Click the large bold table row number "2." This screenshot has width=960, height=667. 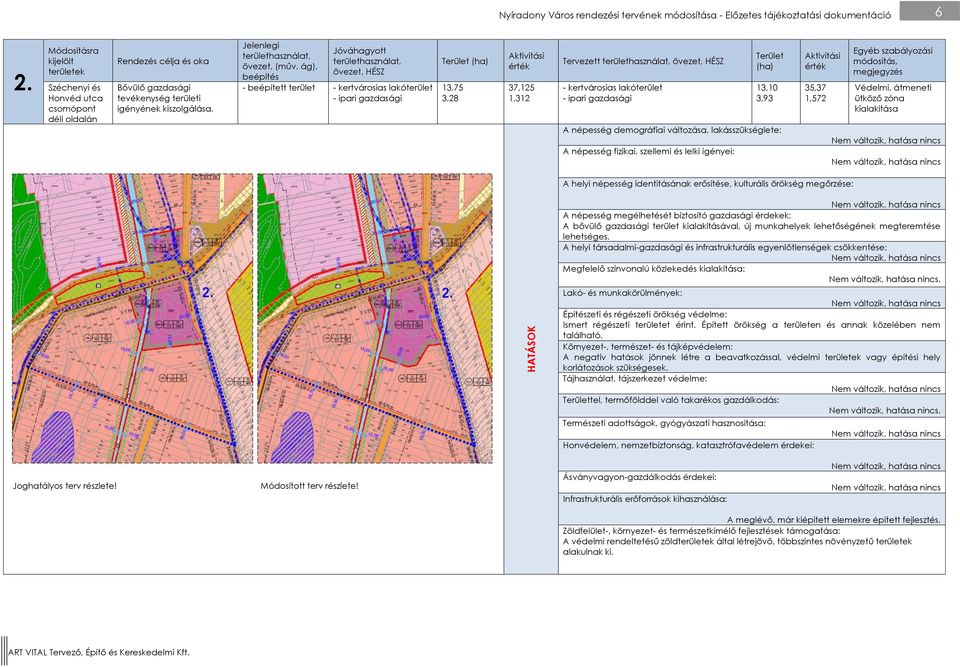[x=23, y=83]
